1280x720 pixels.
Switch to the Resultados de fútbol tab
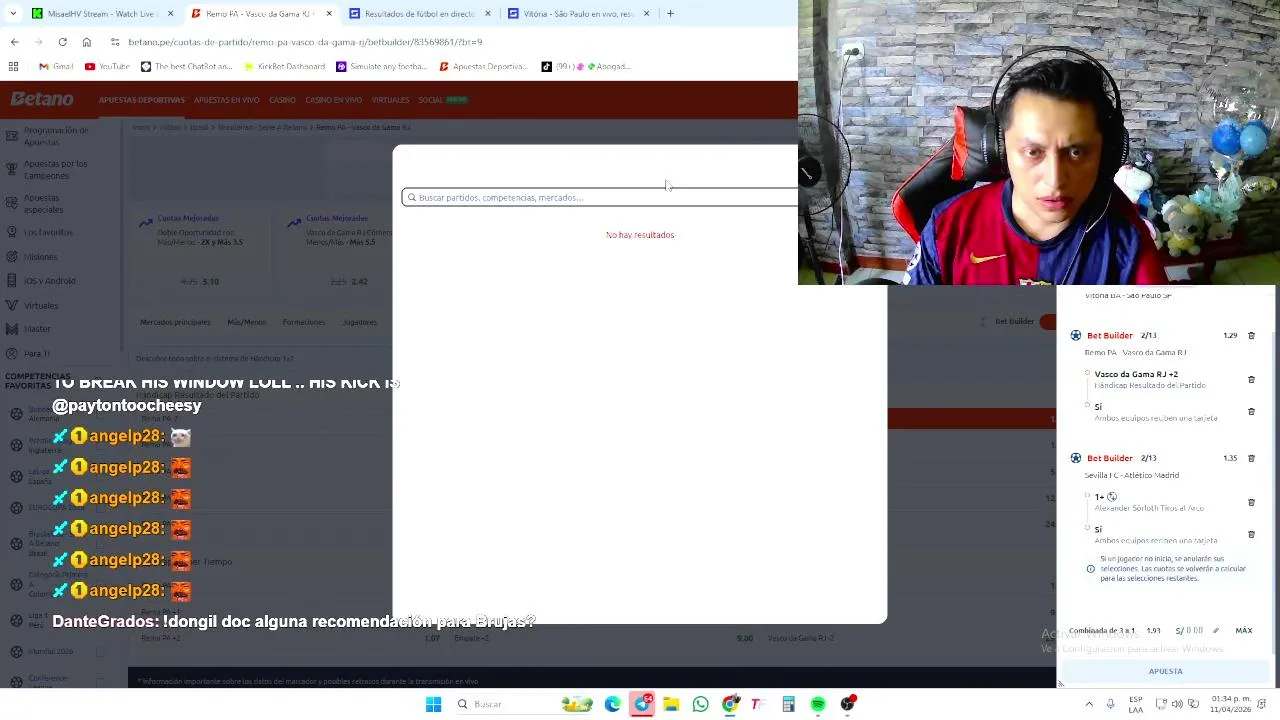tap(421, 14)
